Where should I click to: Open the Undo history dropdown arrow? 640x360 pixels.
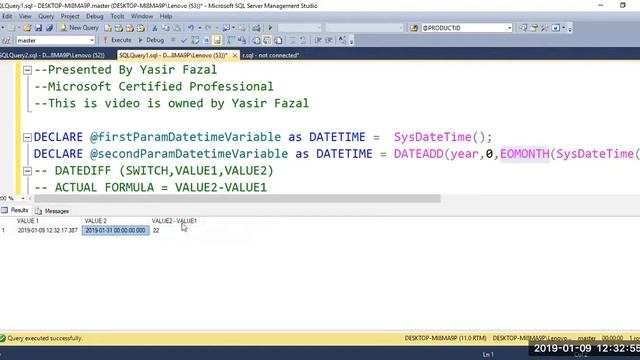click(200, 28)
